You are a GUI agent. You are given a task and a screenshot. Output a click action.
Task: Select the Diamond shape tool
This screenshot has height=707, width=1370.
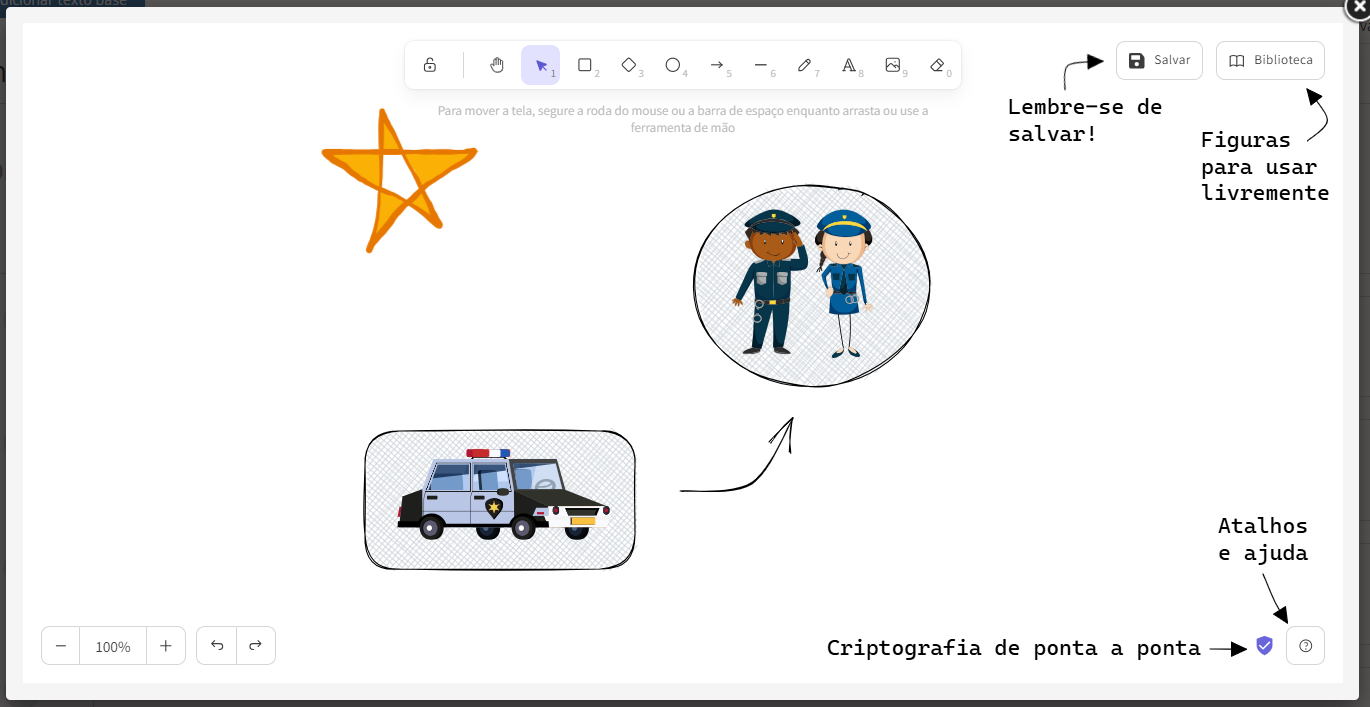629,65
